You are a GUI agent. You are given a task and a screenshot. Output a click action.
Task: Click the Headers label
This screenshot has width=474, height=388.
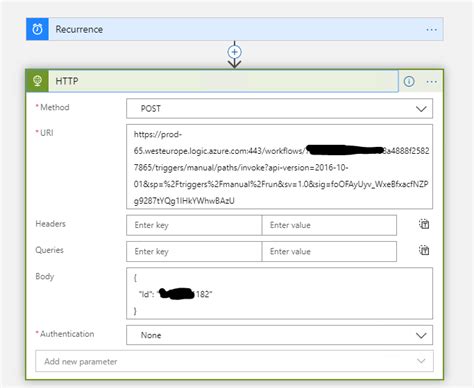(x=50, y=224)
